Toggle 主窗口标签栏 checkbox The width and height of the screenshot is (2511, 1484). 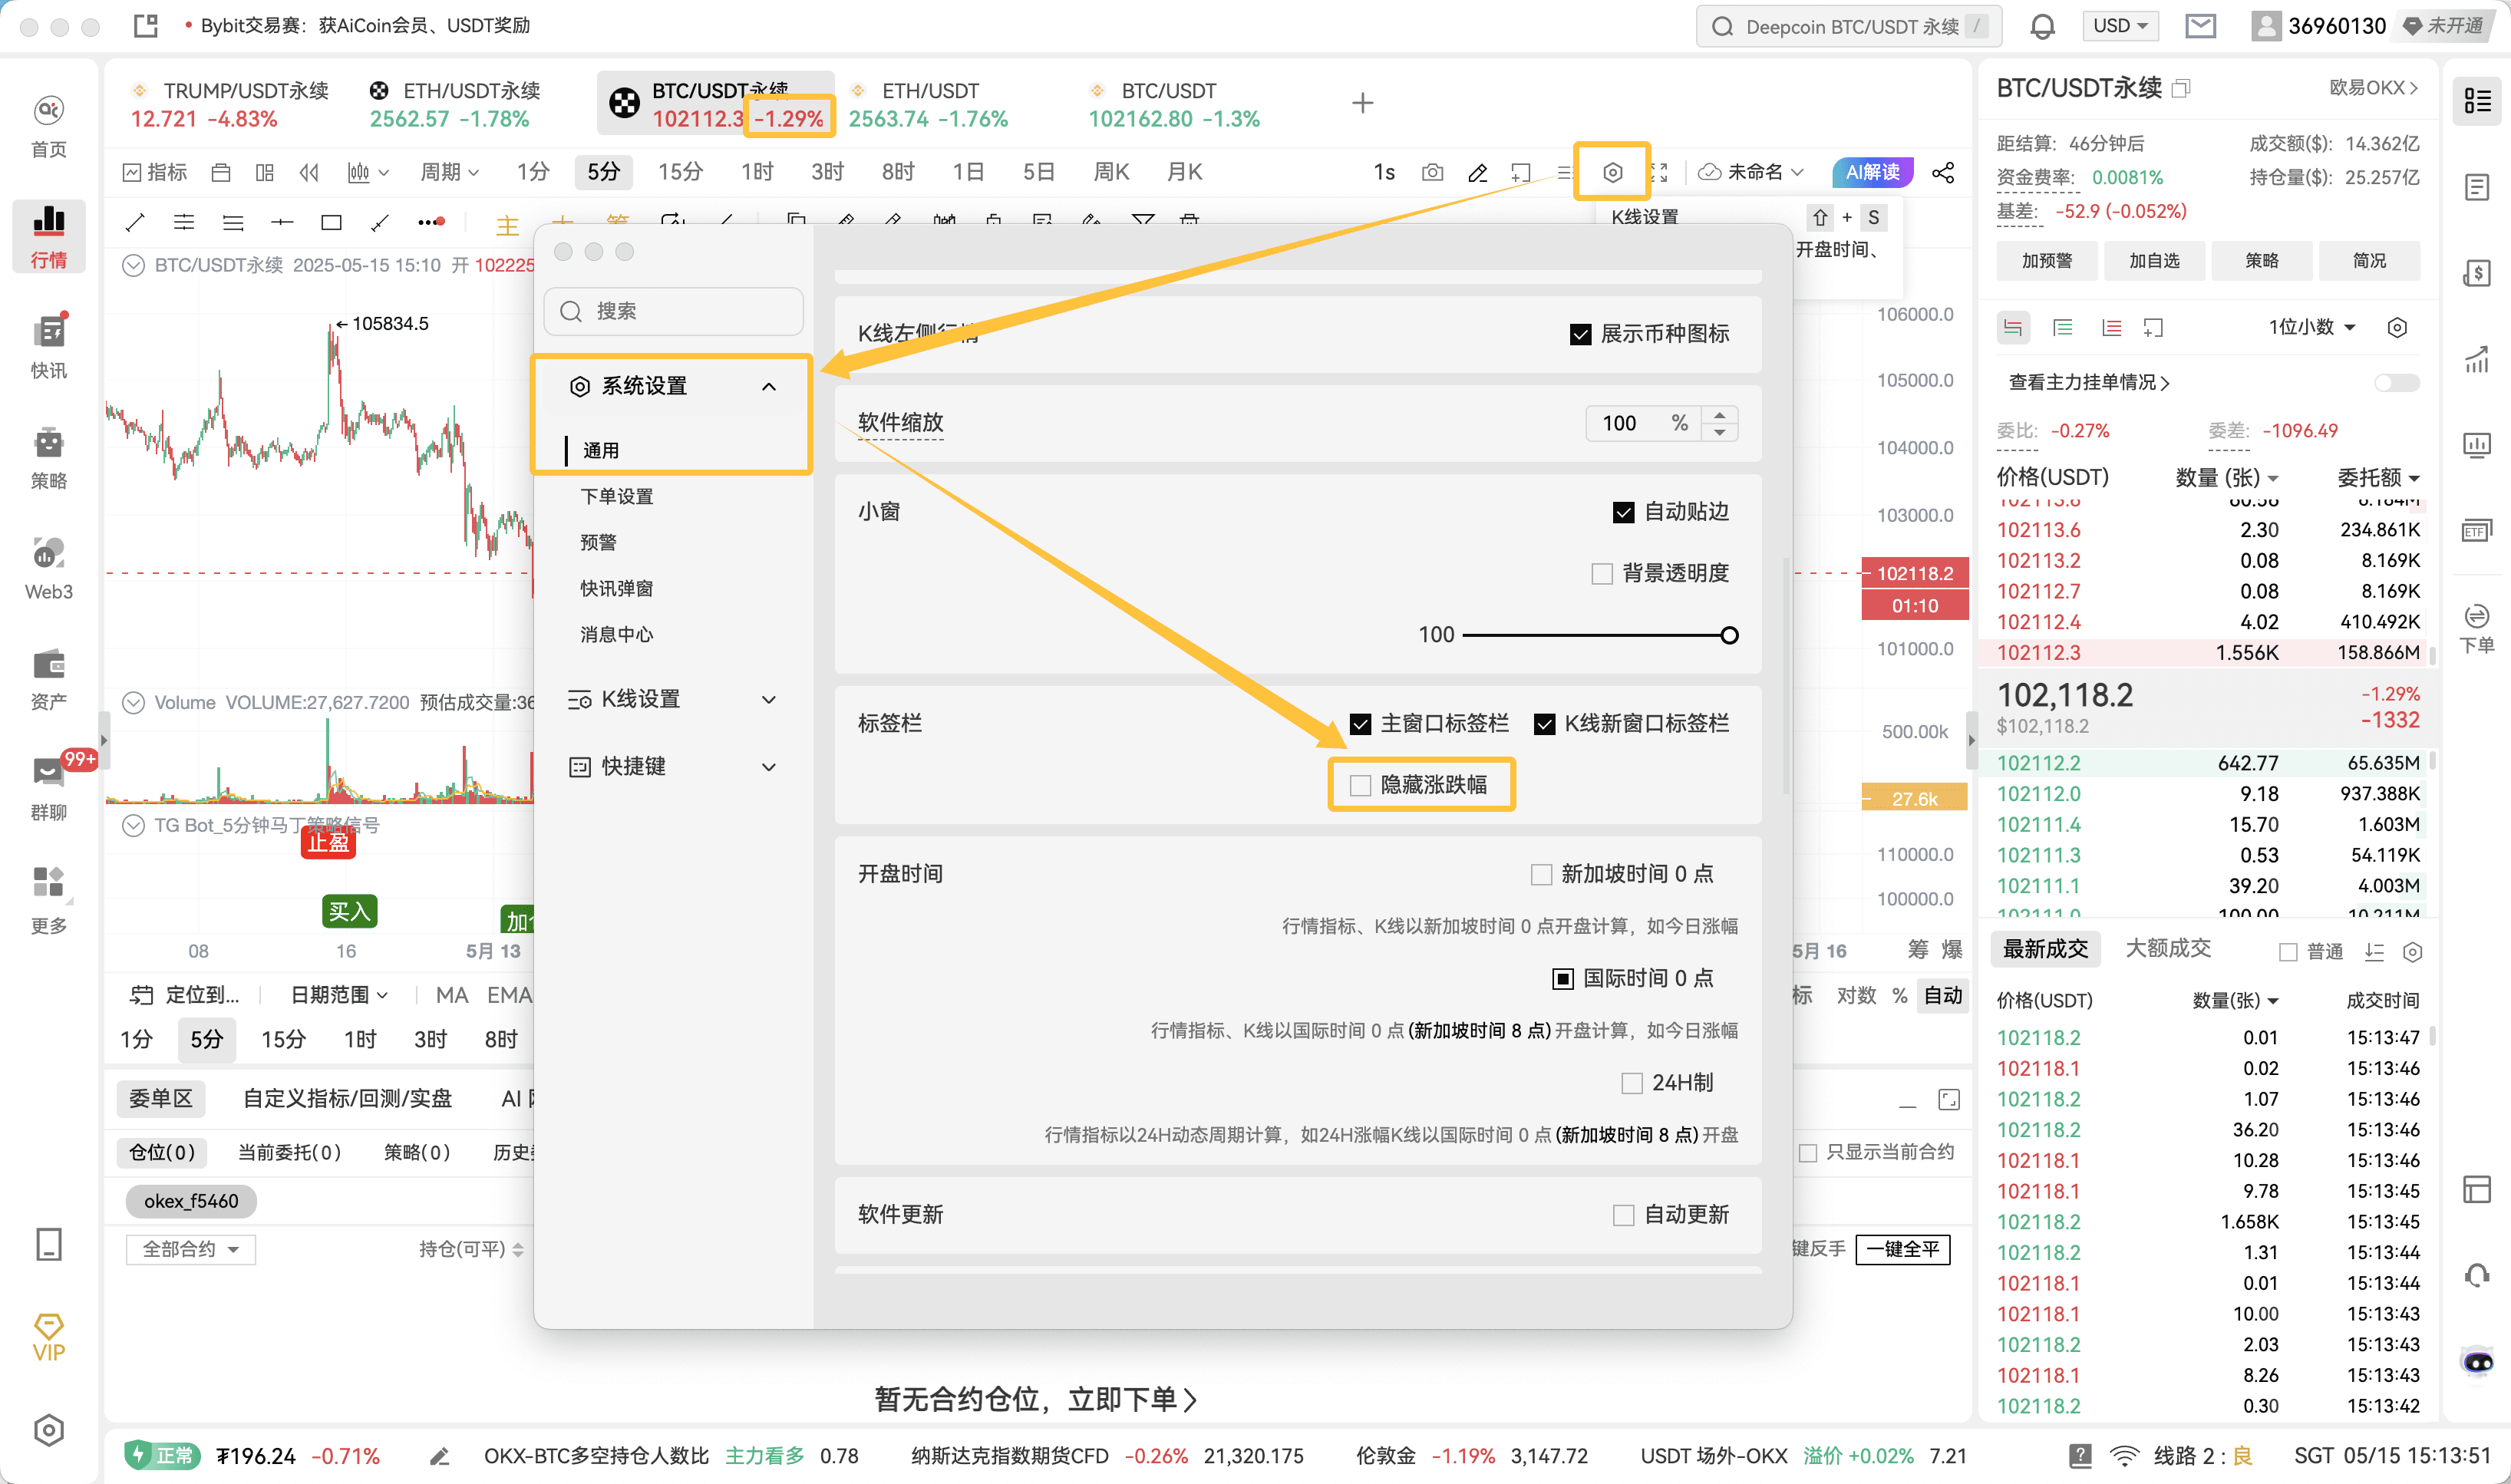point(1360,724)
